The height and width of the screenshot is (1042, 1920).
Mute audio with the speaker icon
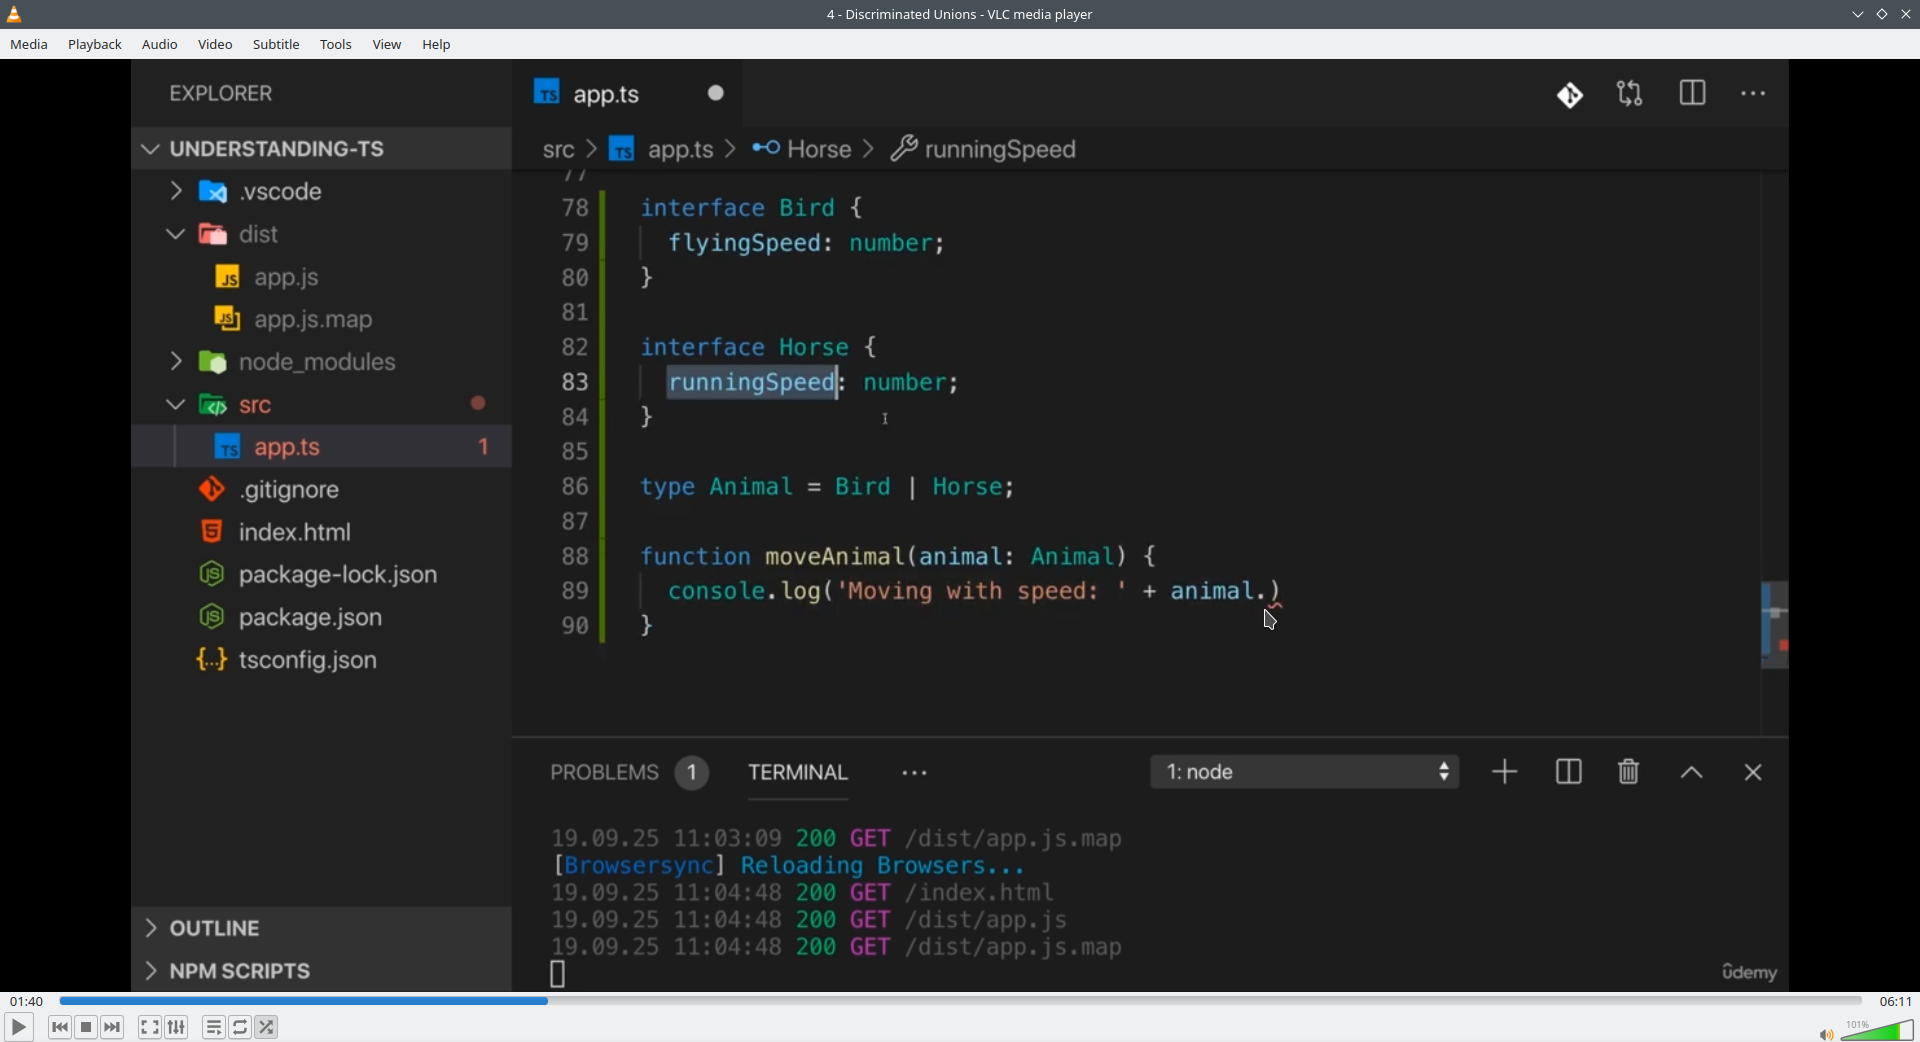pyautogui.click(x=1826, y=1034)
